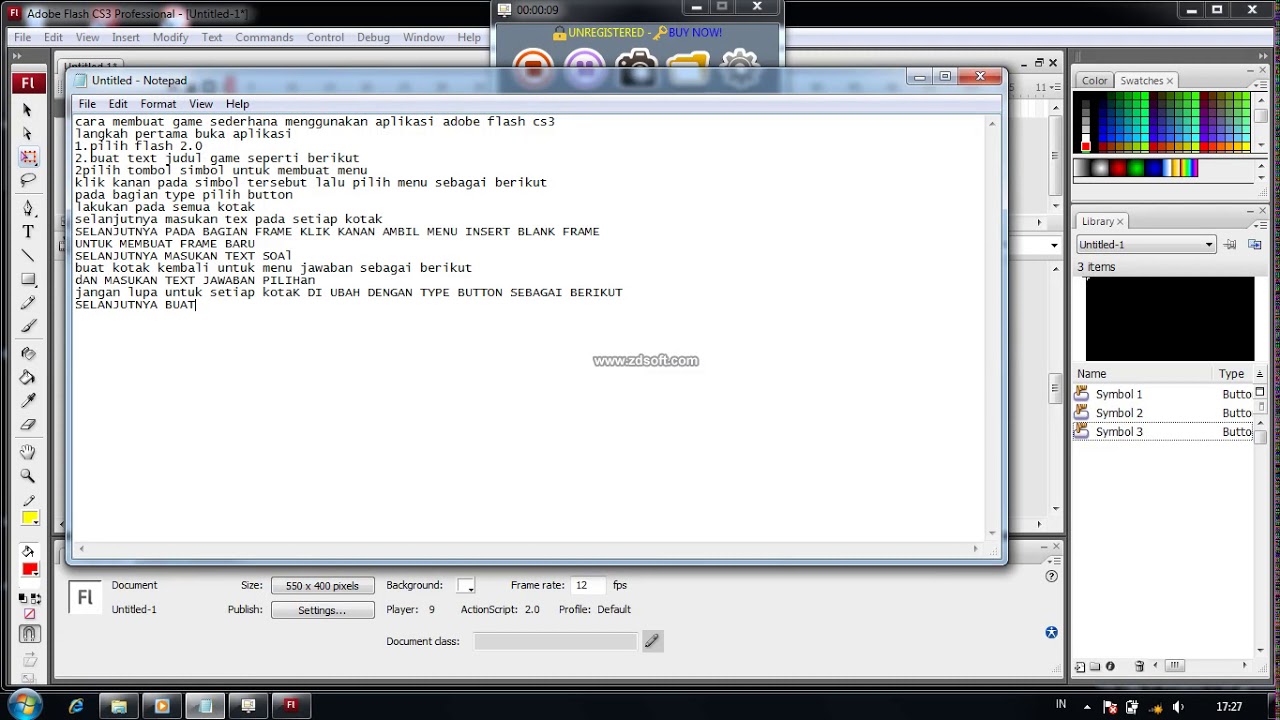Select the Eyedropper tool

(28, 401)
